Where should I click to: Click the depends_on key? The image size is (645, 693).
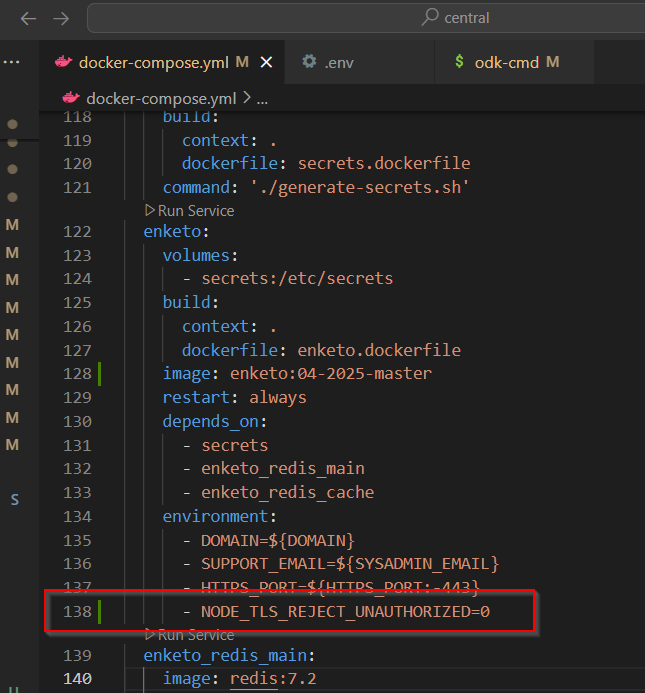coord(210,422)
